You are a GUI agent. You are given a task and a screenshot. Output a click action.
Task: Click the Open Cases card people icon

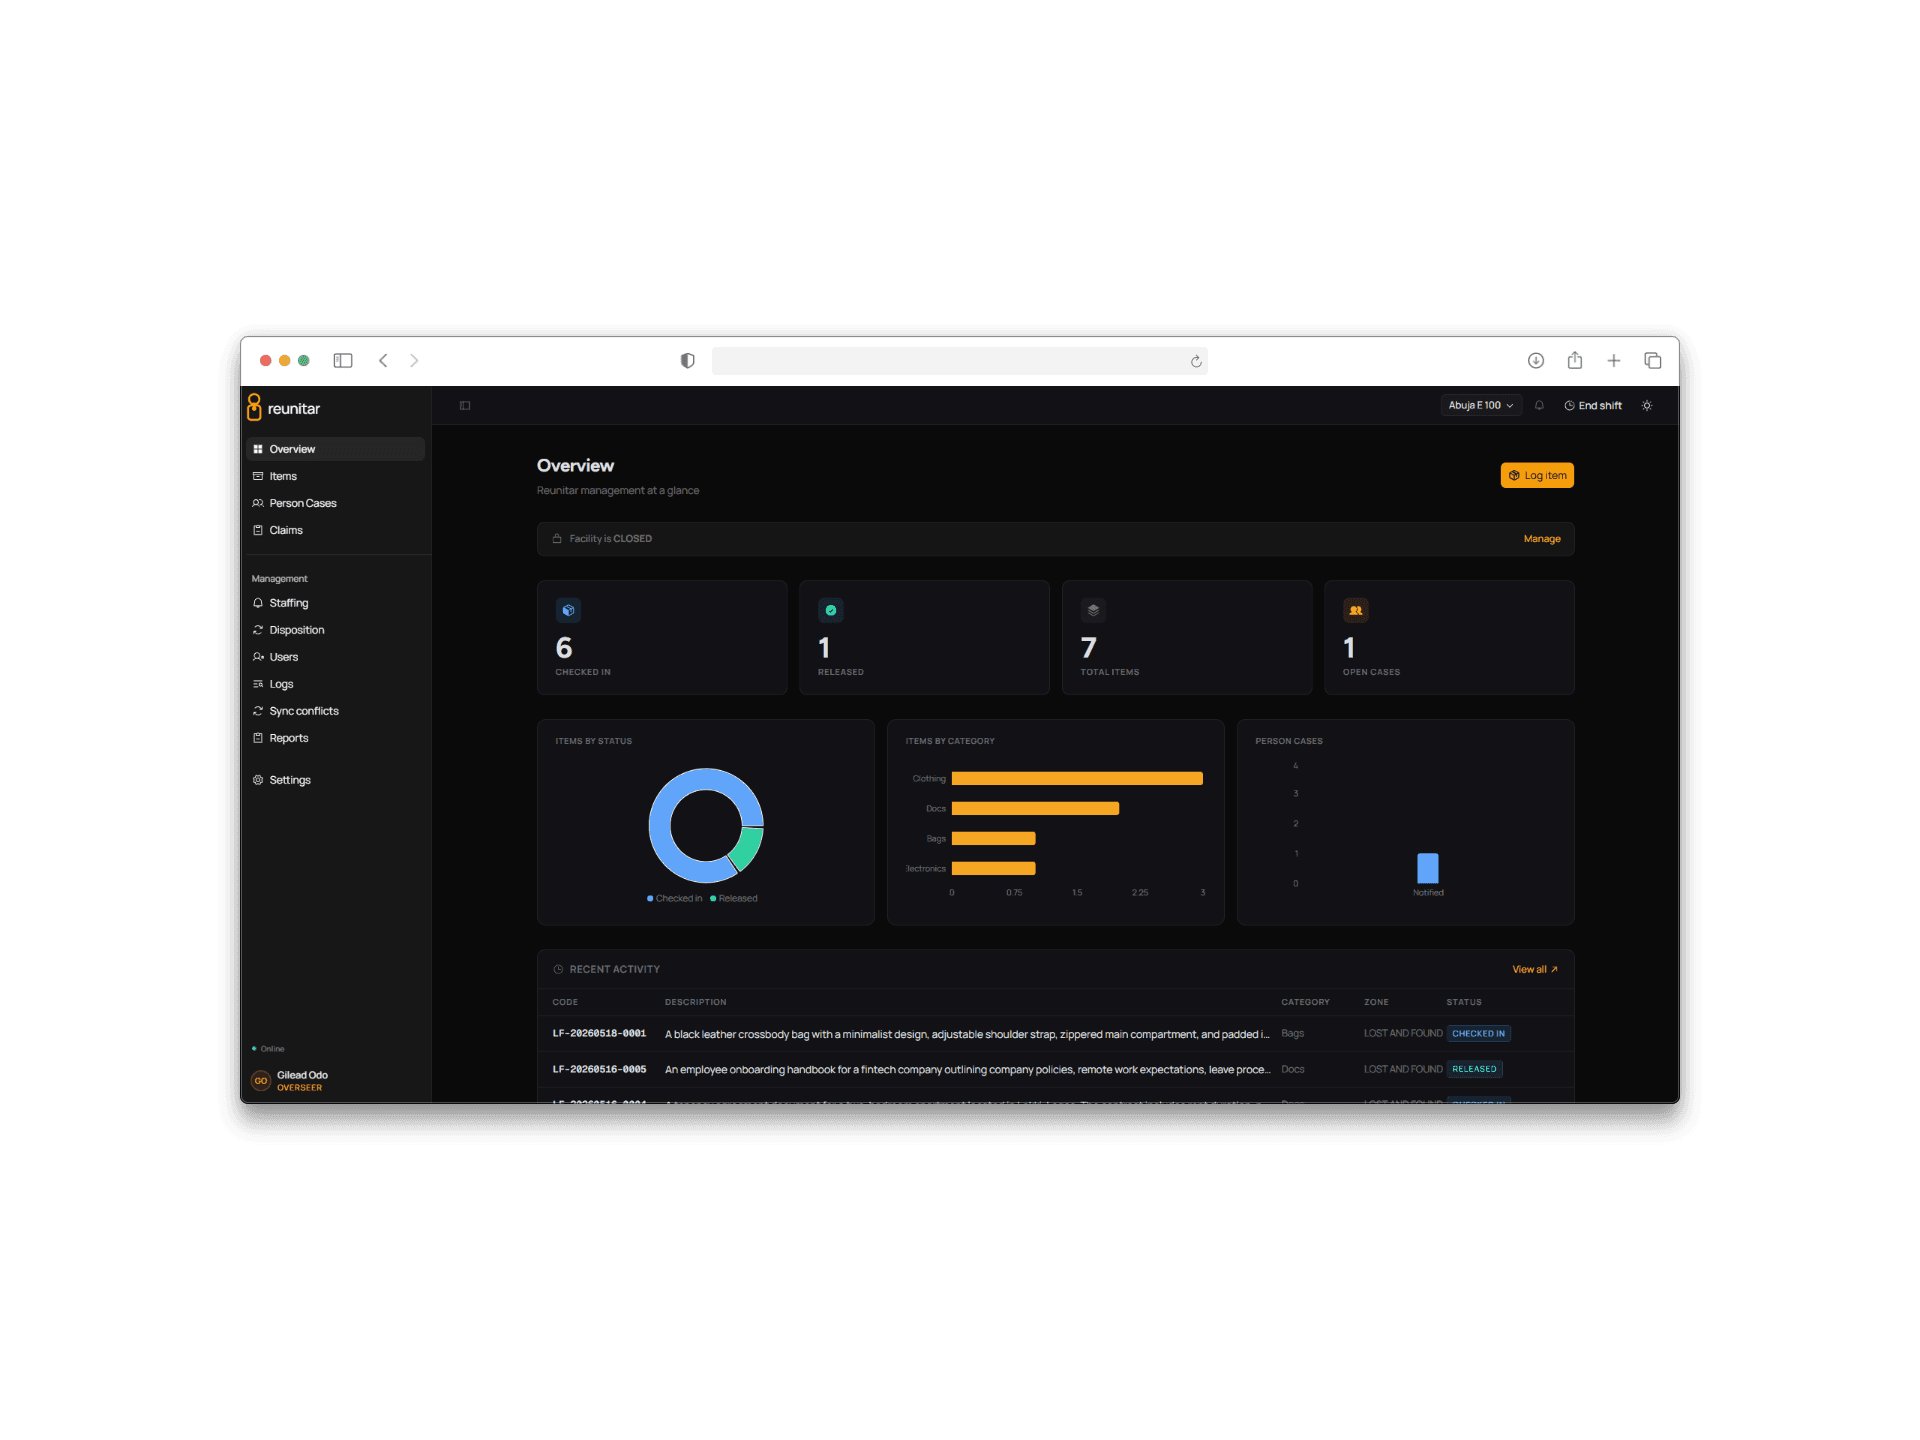1356,610
